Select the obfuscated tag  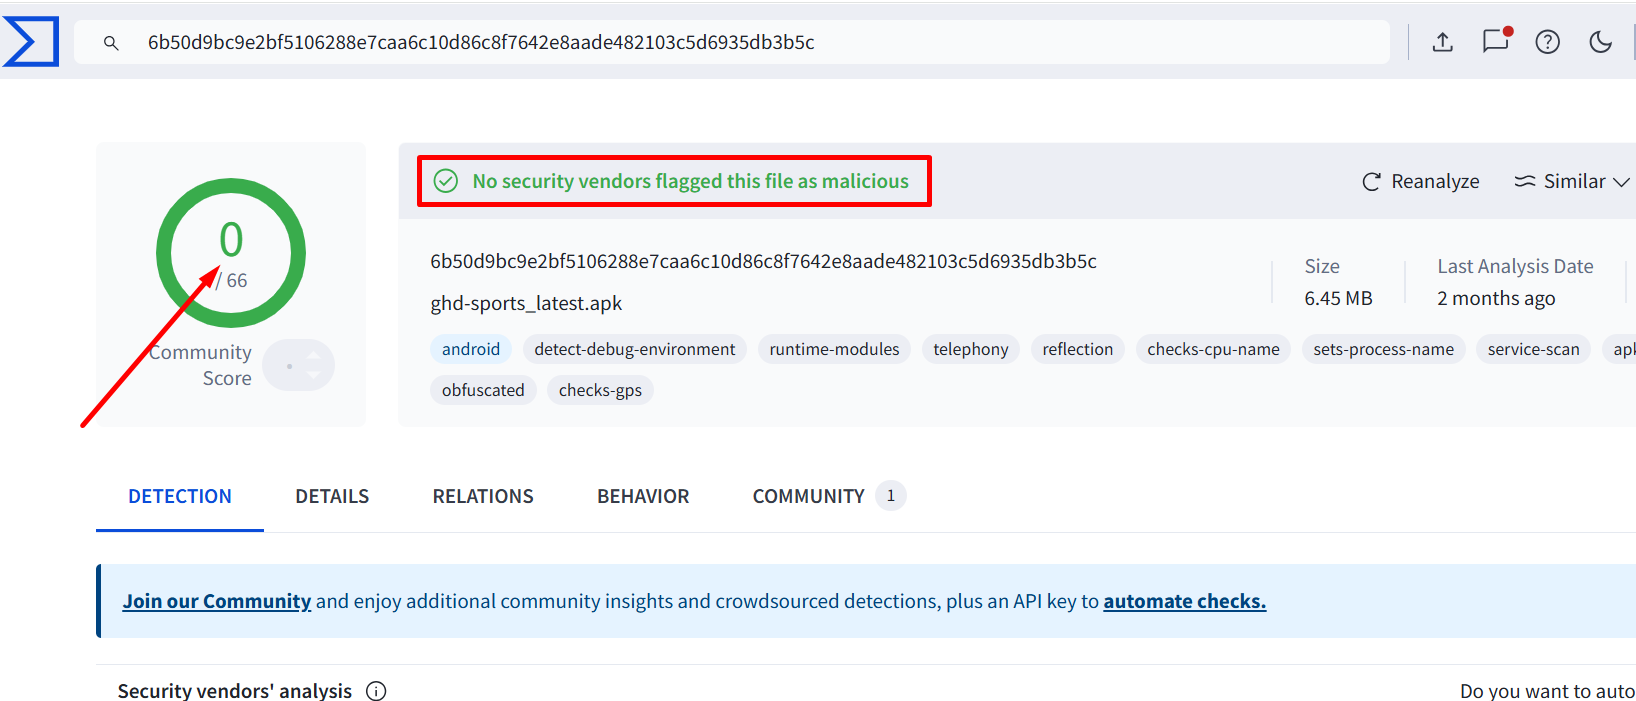point(483,390)
